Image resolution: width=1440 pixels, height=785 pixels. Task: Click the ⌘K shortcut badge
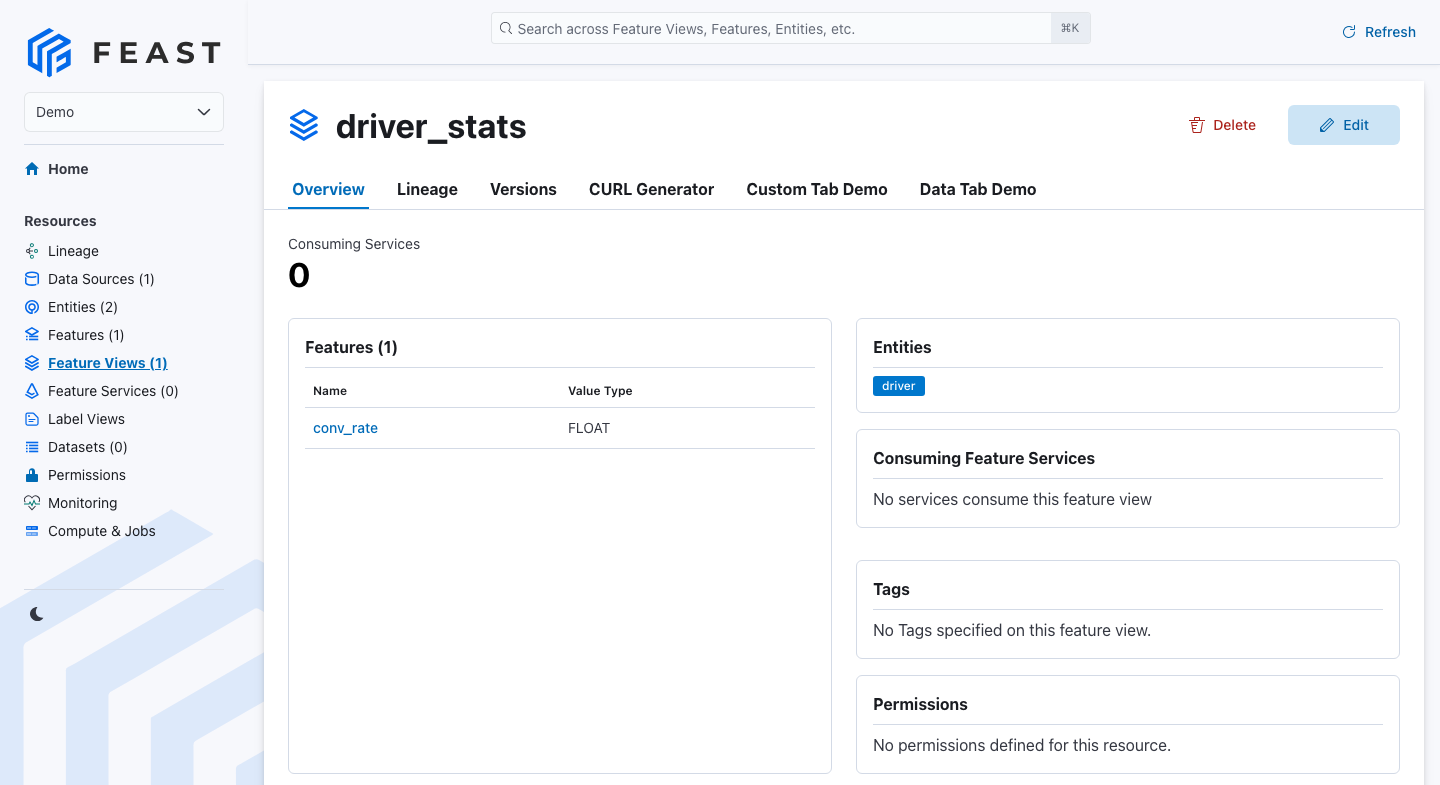coord(1070,29)
